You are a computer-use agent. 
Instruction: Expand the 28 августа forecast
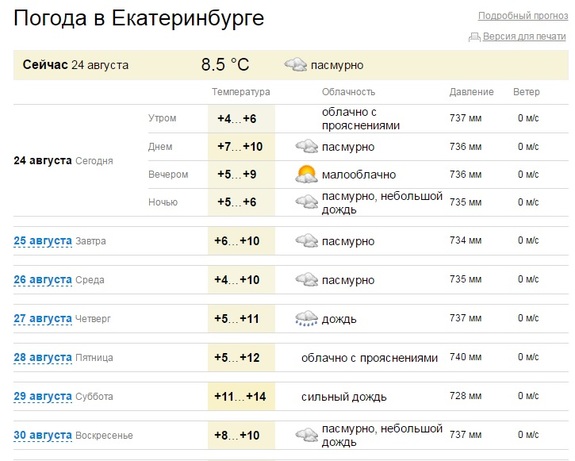43,358
